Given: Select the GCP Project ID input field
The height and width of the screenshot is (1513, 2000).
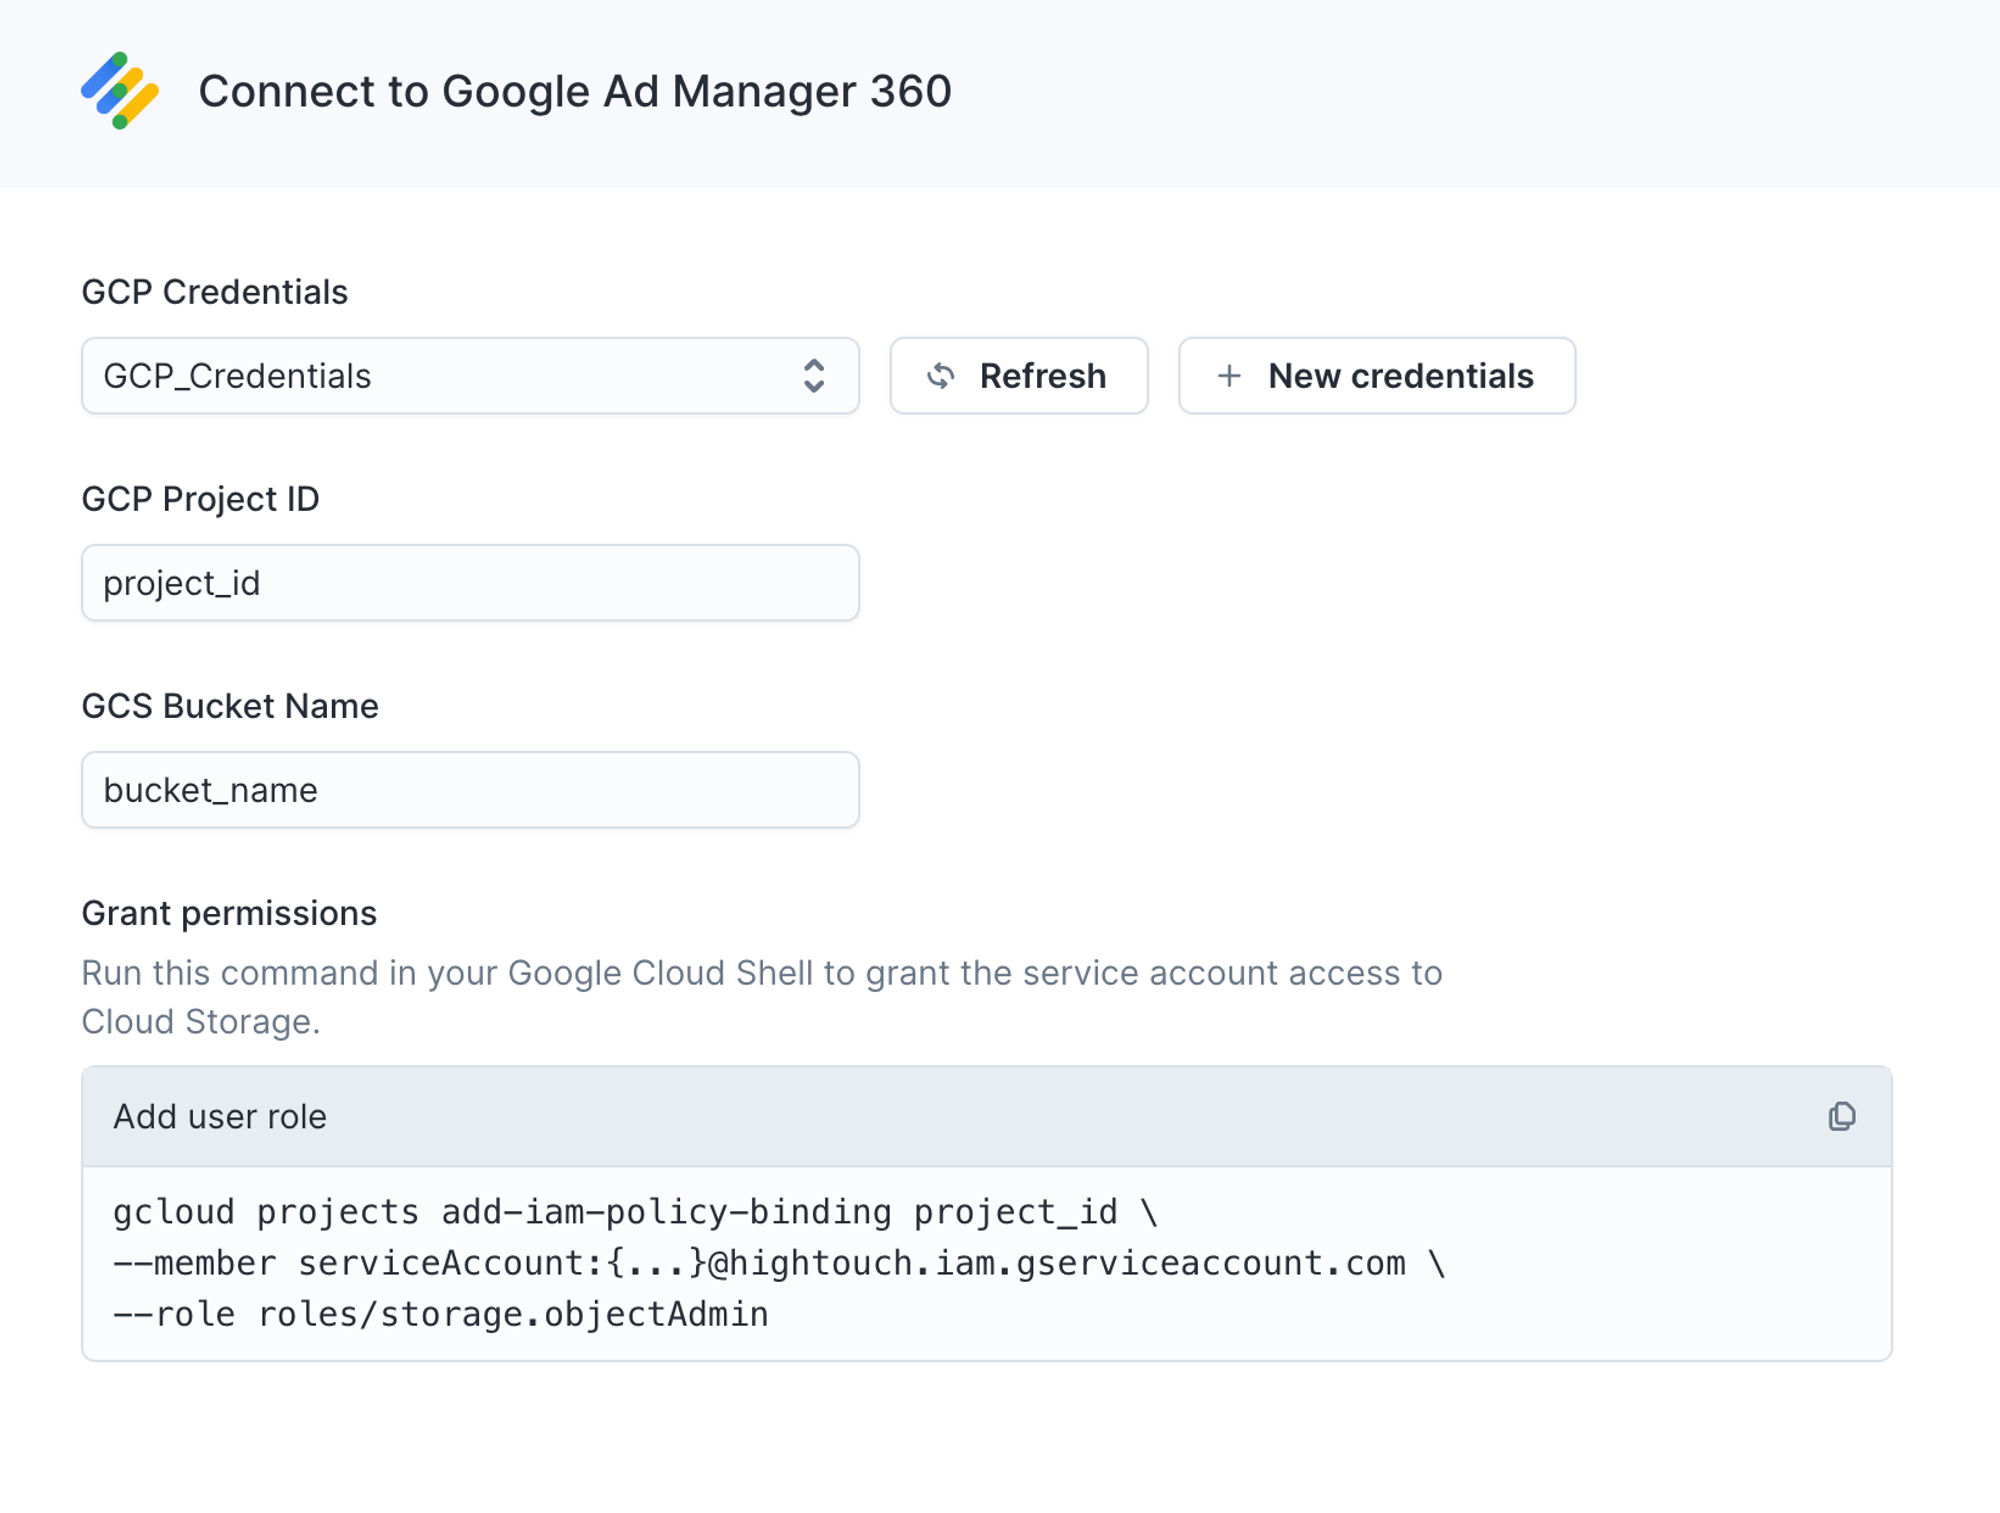Looking at the screenshot, I should pos(470,582).
